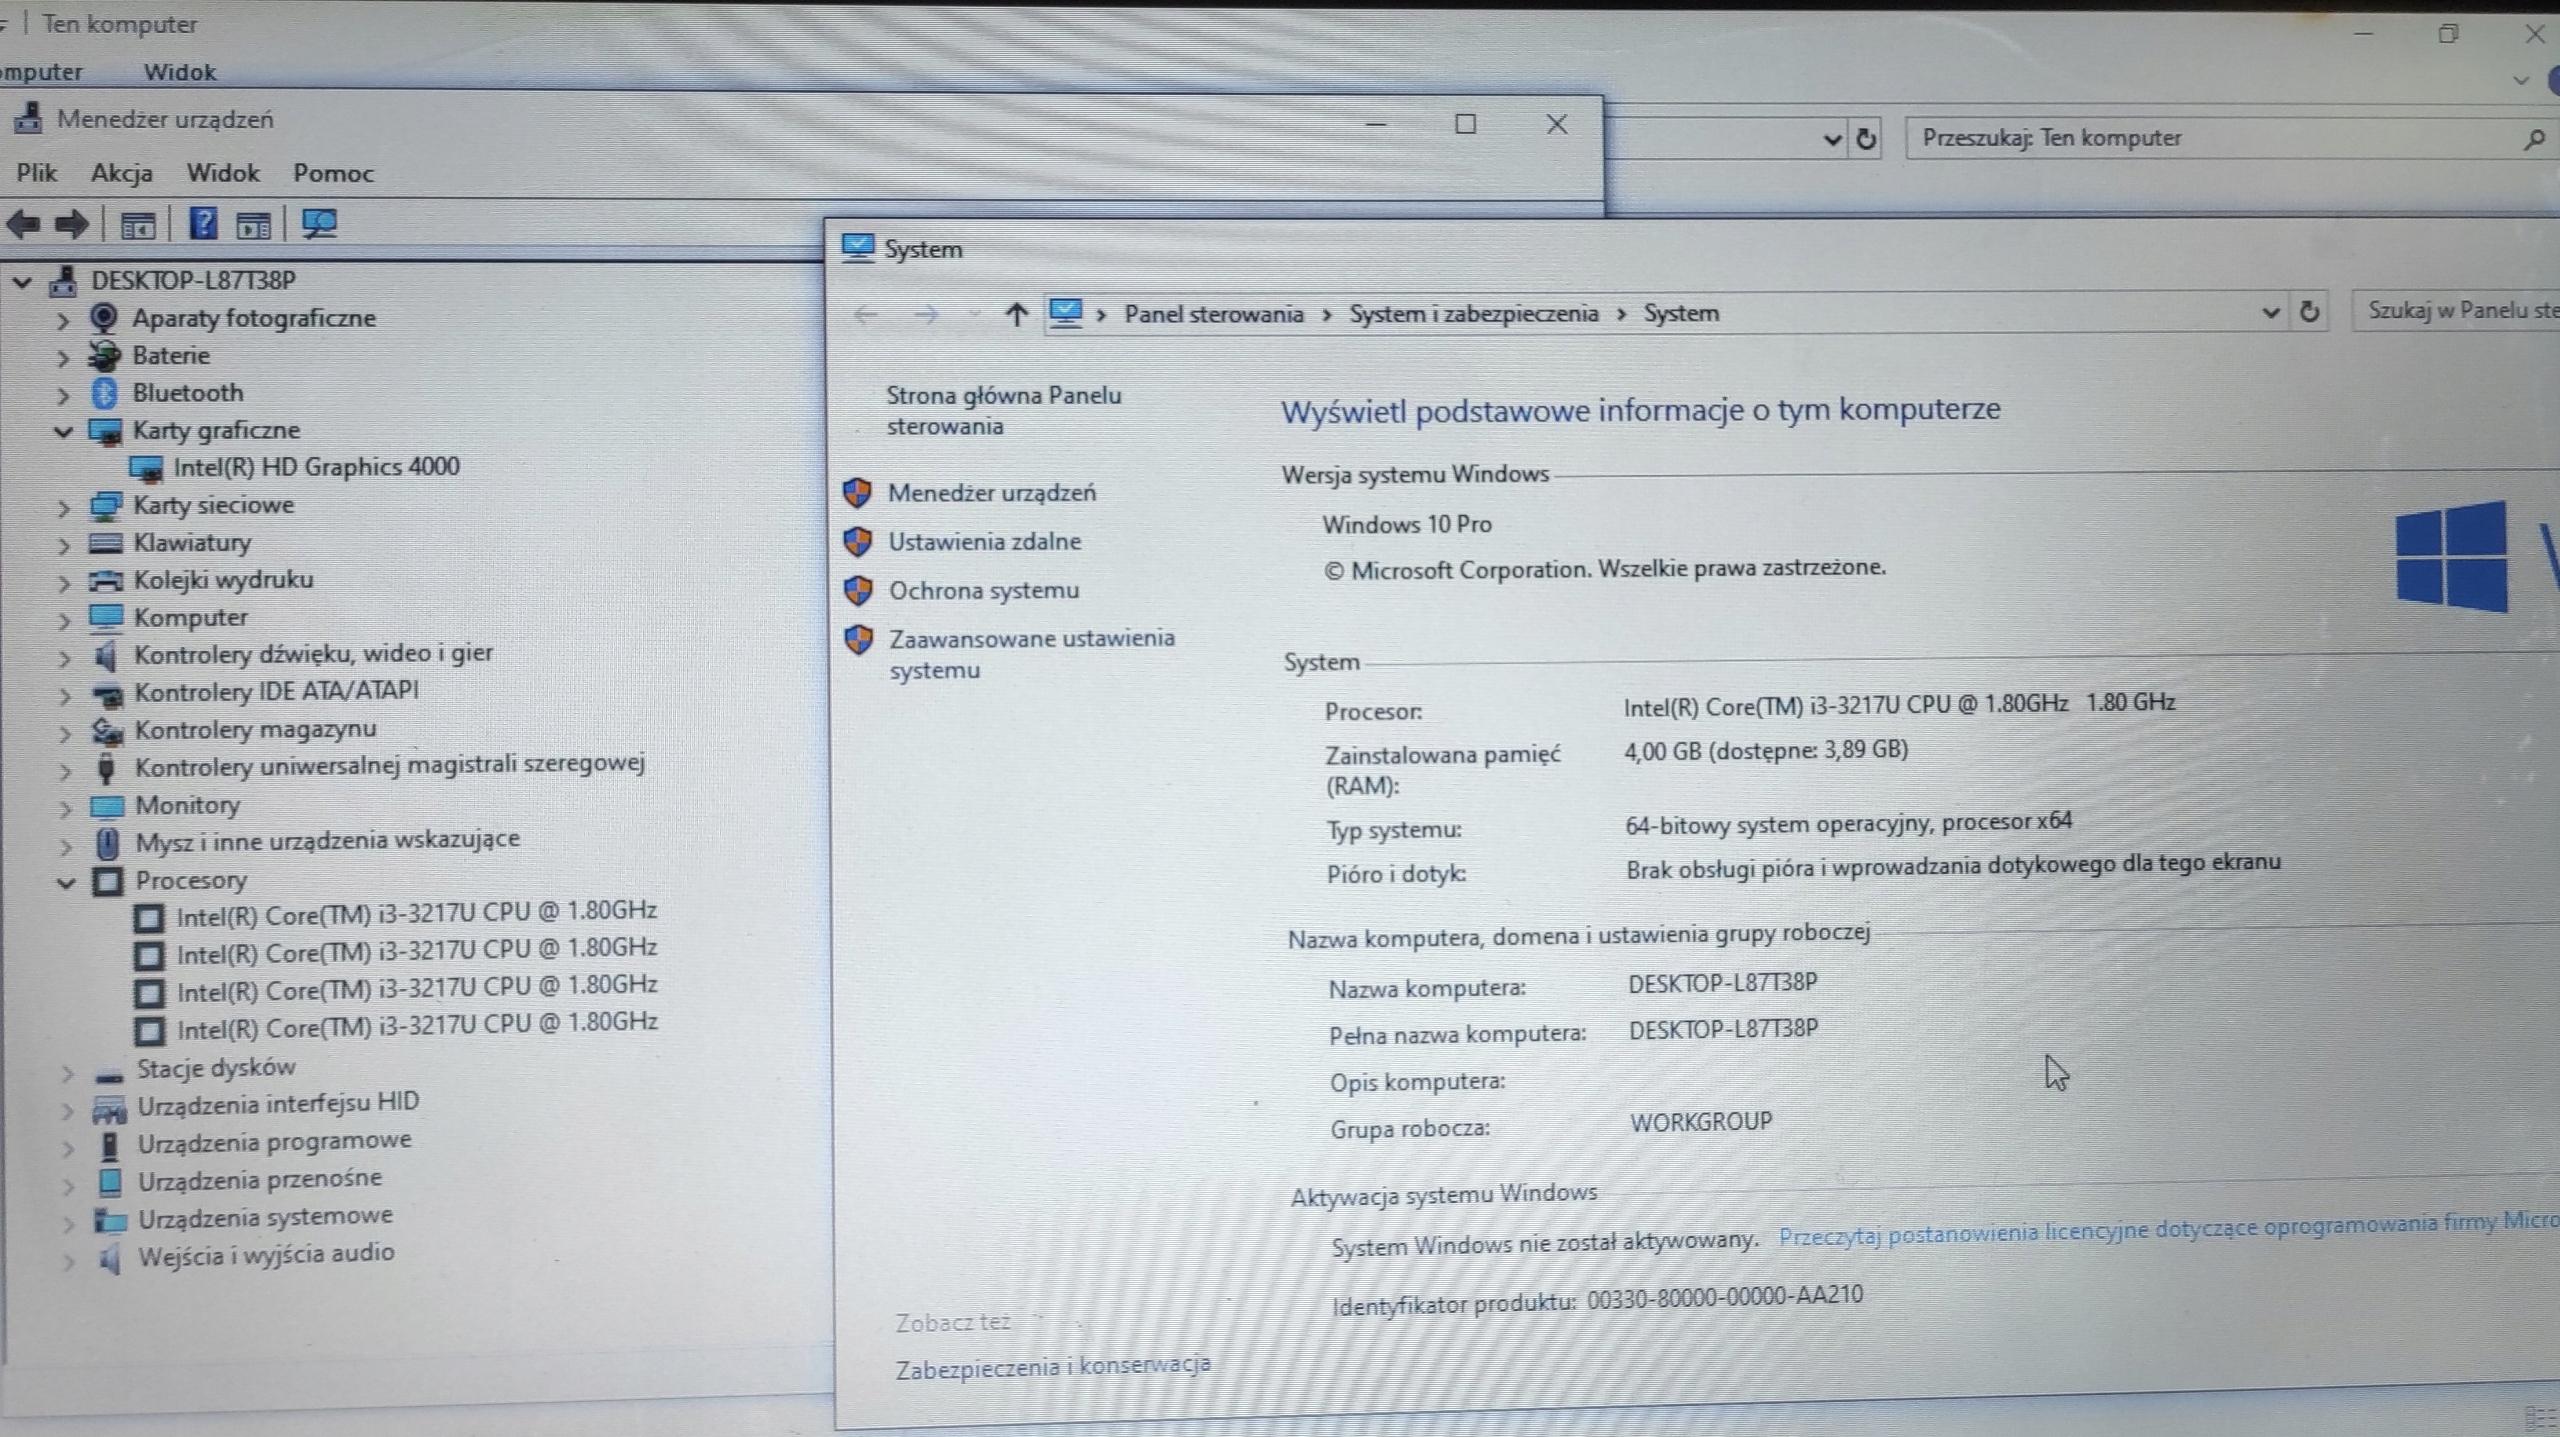Click refresh button in Ten komputer window
2560x1437 pixels.
click(1865, 139)
